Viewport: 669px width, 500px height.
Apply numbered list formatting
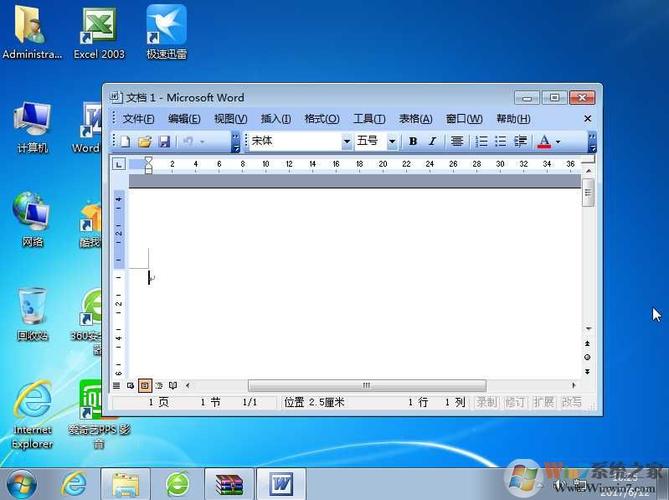point(481,141)
